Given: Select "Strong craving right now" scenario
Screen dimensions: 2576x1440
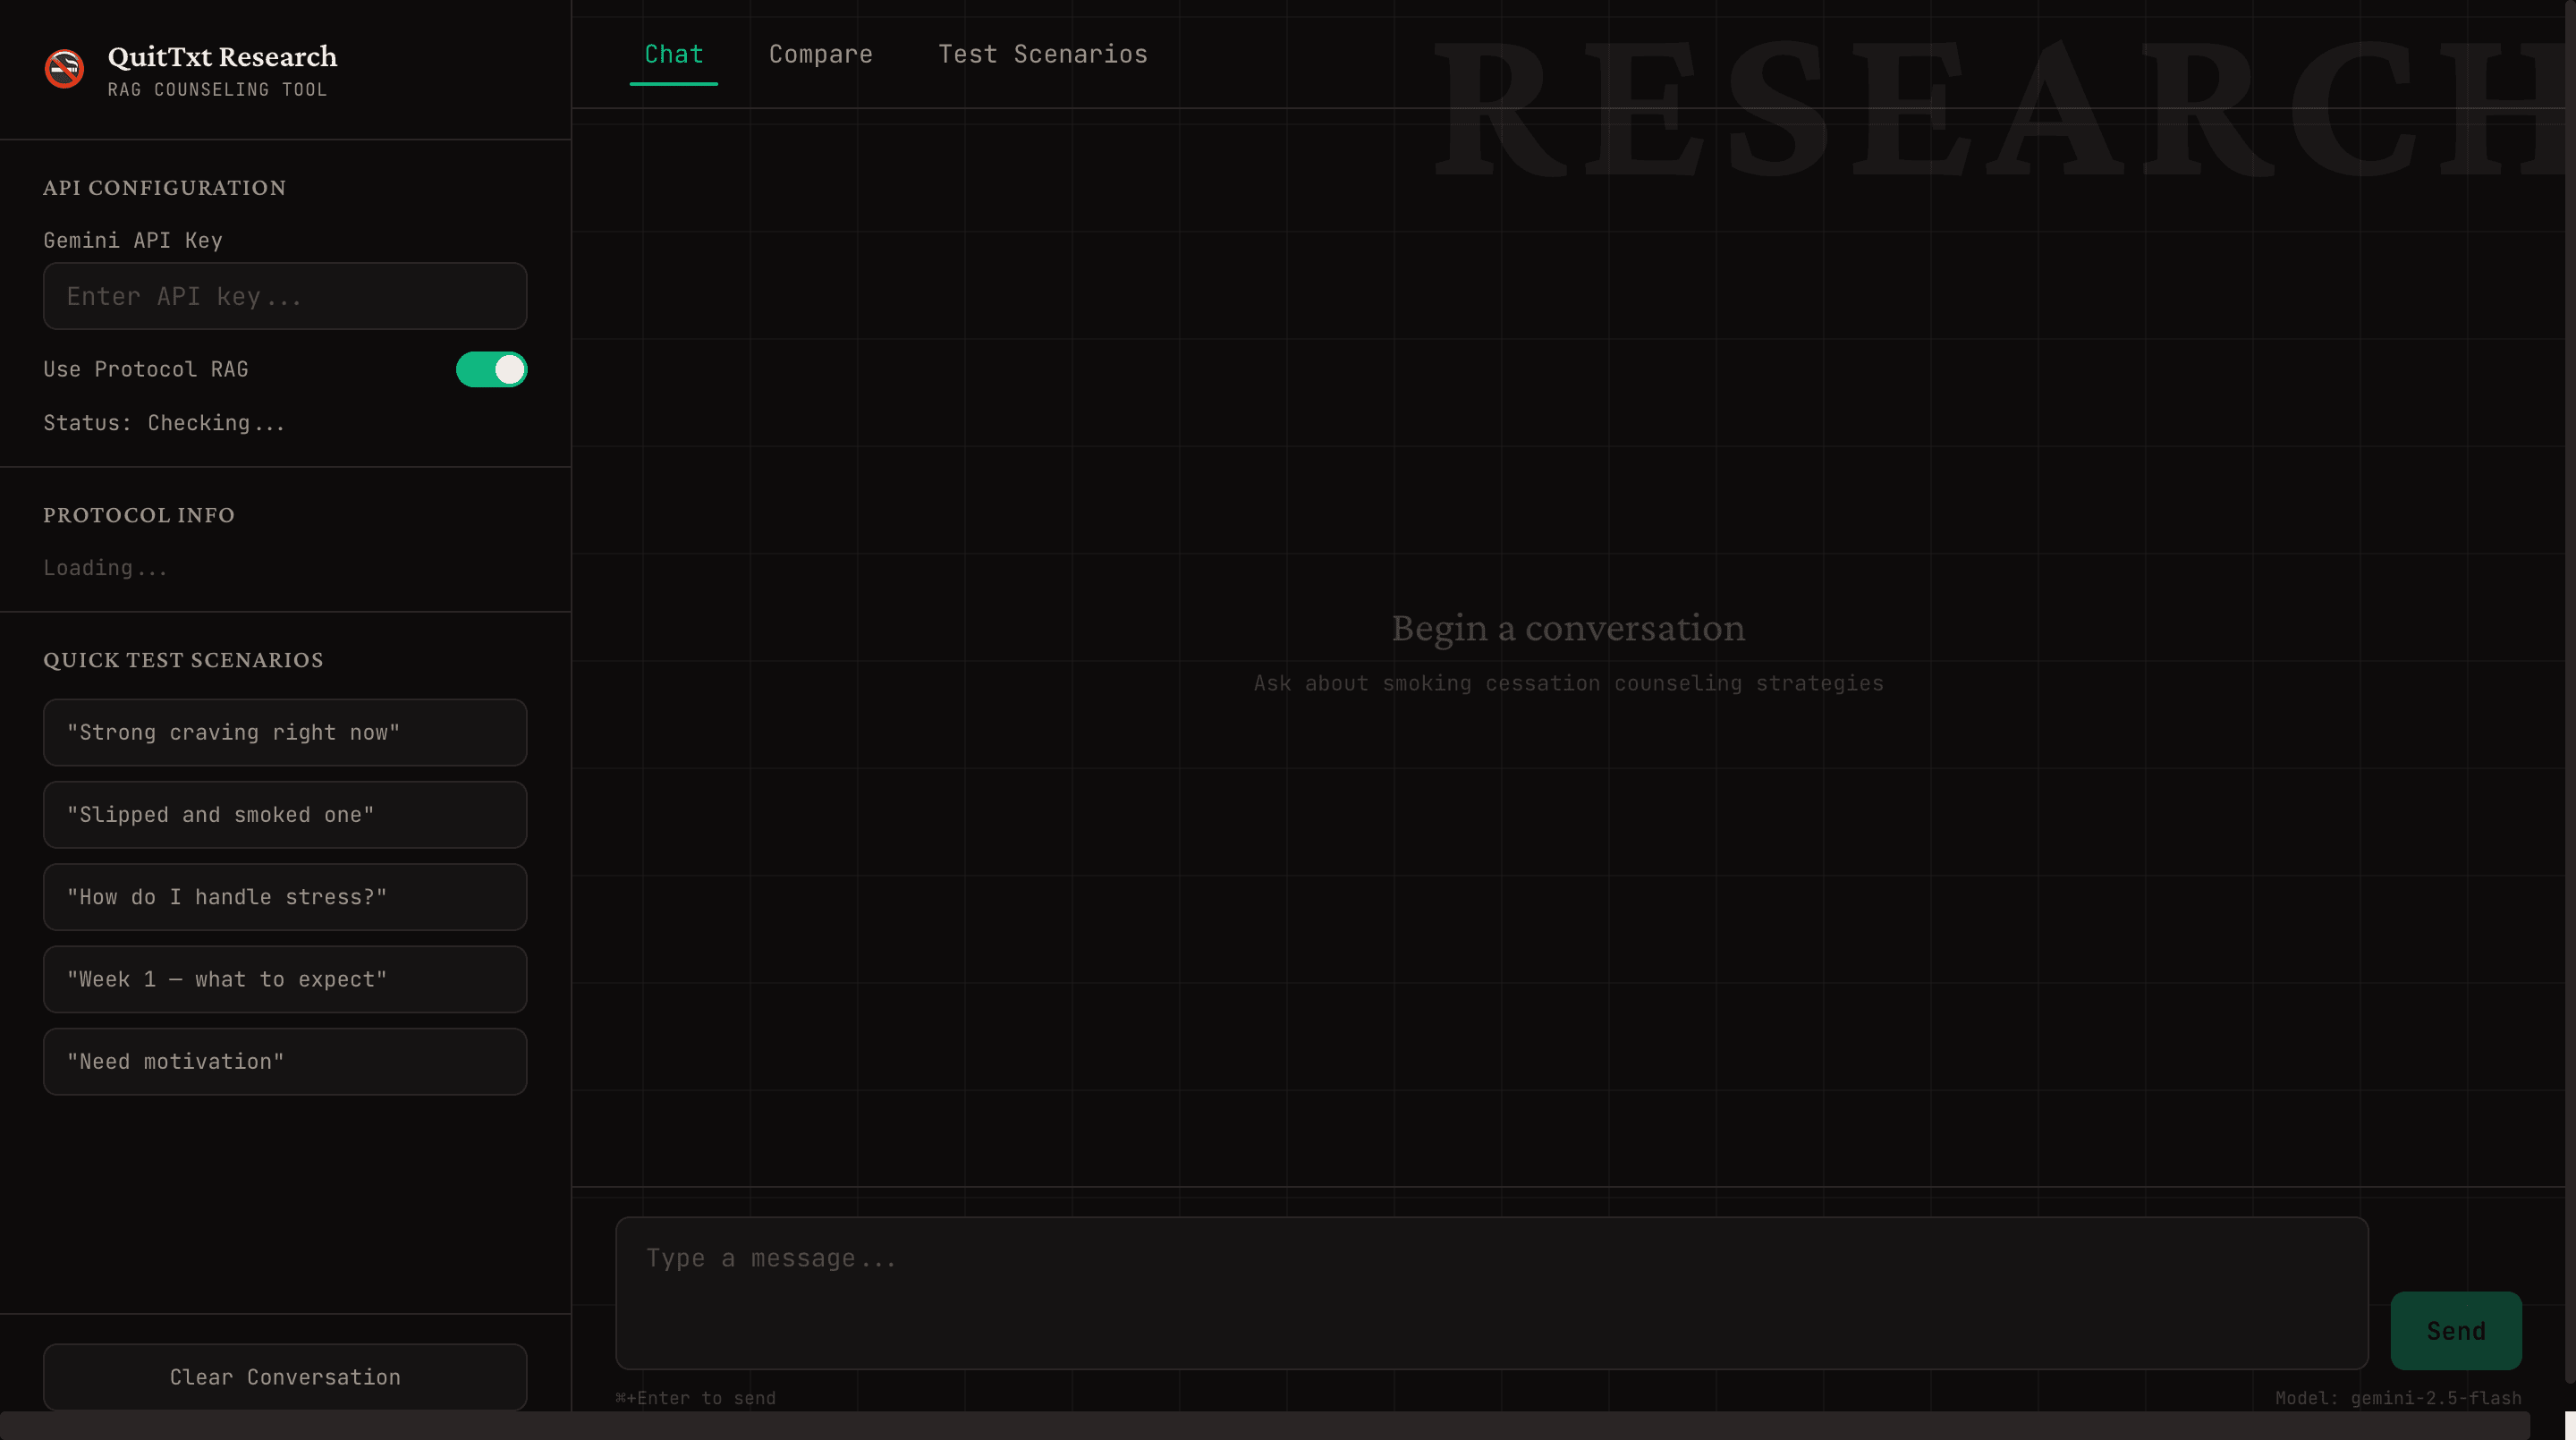Looking at the screenshot, I should (x=285, y=732).
